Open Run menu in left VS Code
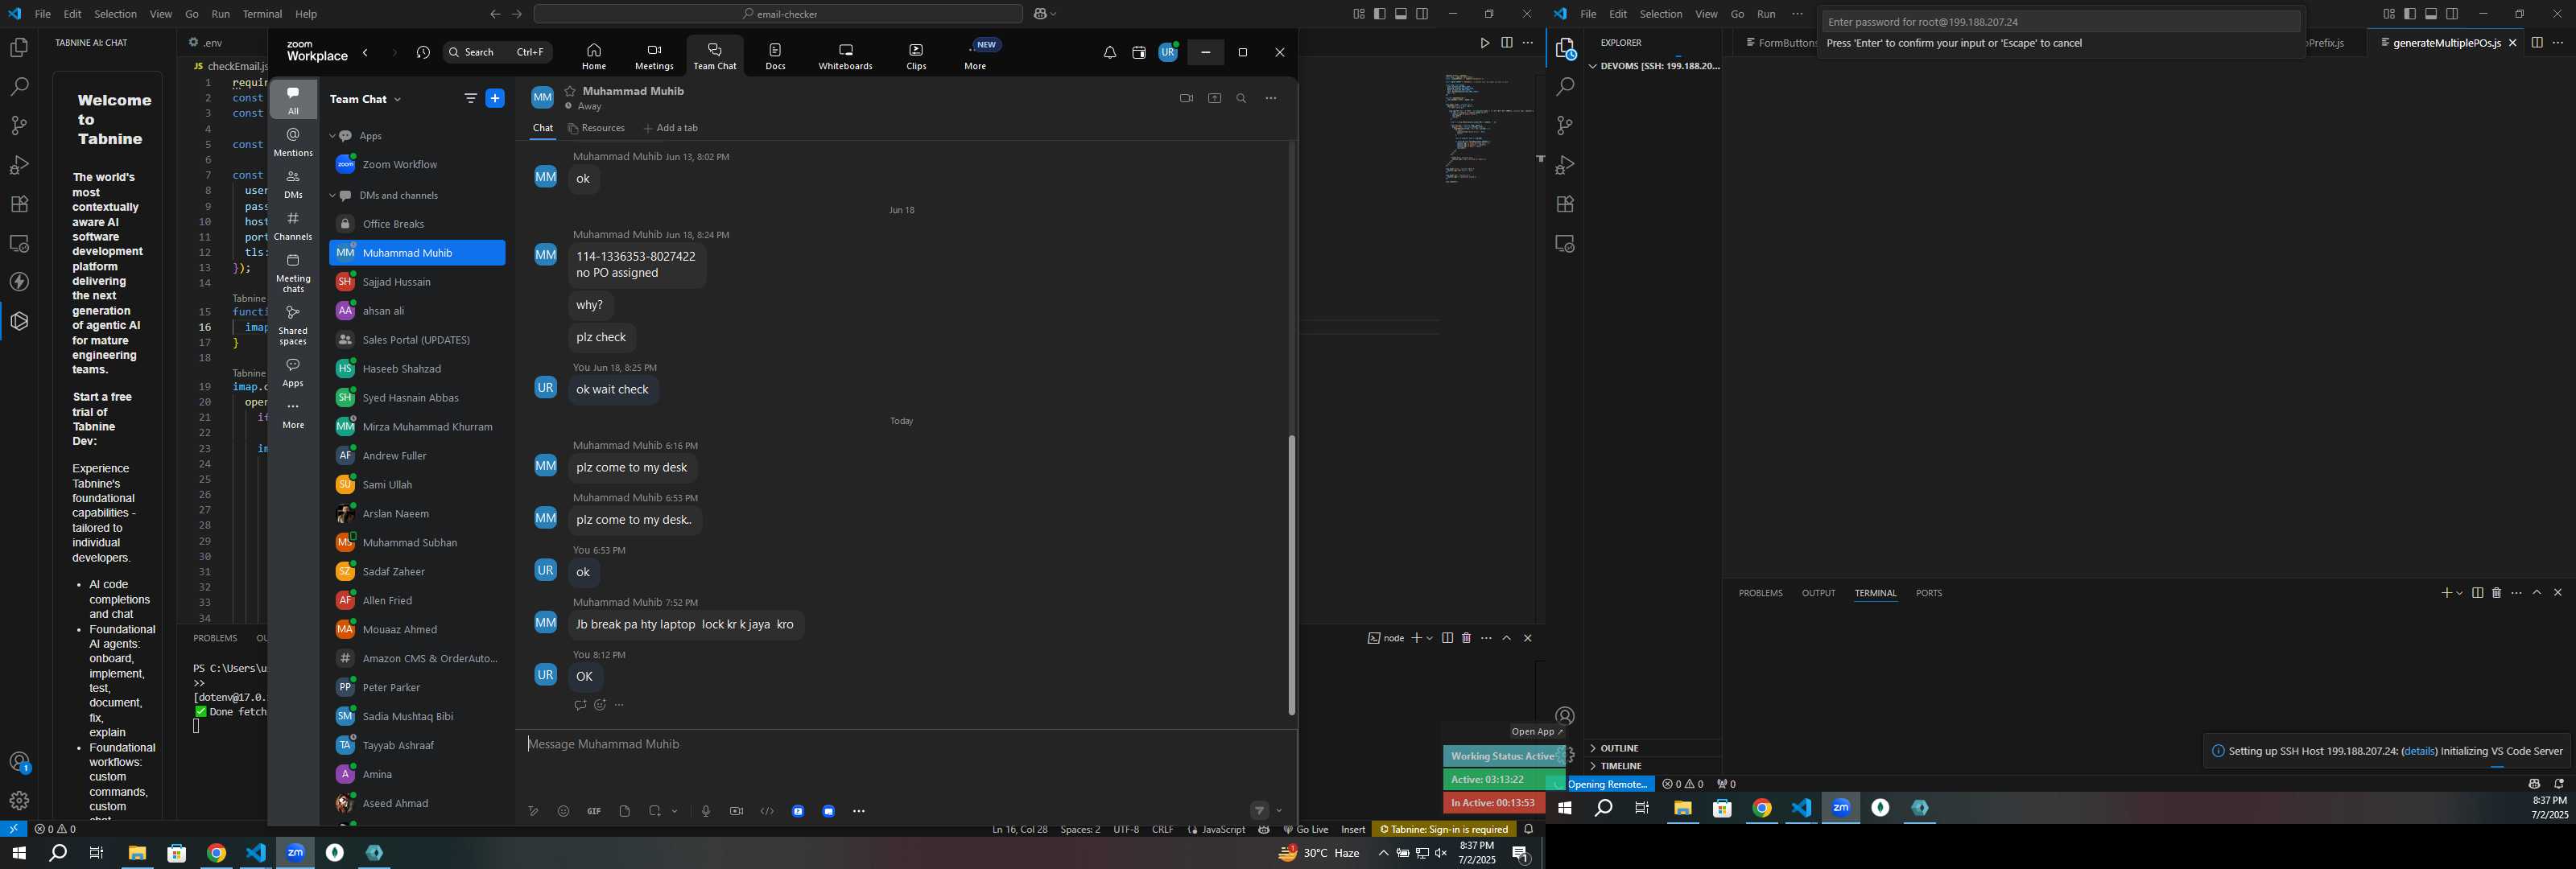The image size is (2576, 869). pos(221,14)
